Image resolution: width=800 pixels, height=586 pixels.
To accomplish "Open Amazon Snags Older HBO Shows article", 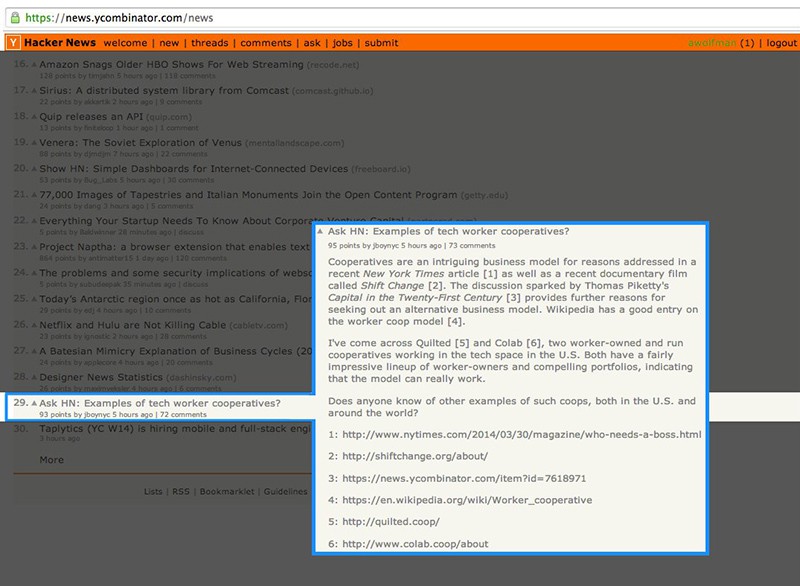I will coord(171,65).
